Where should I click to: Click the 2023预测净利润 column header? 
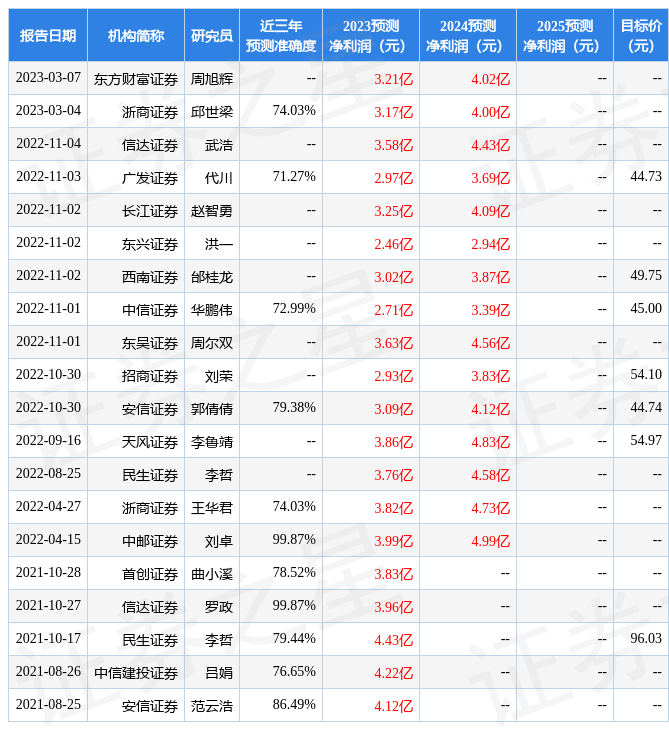[x=371, y=35]
